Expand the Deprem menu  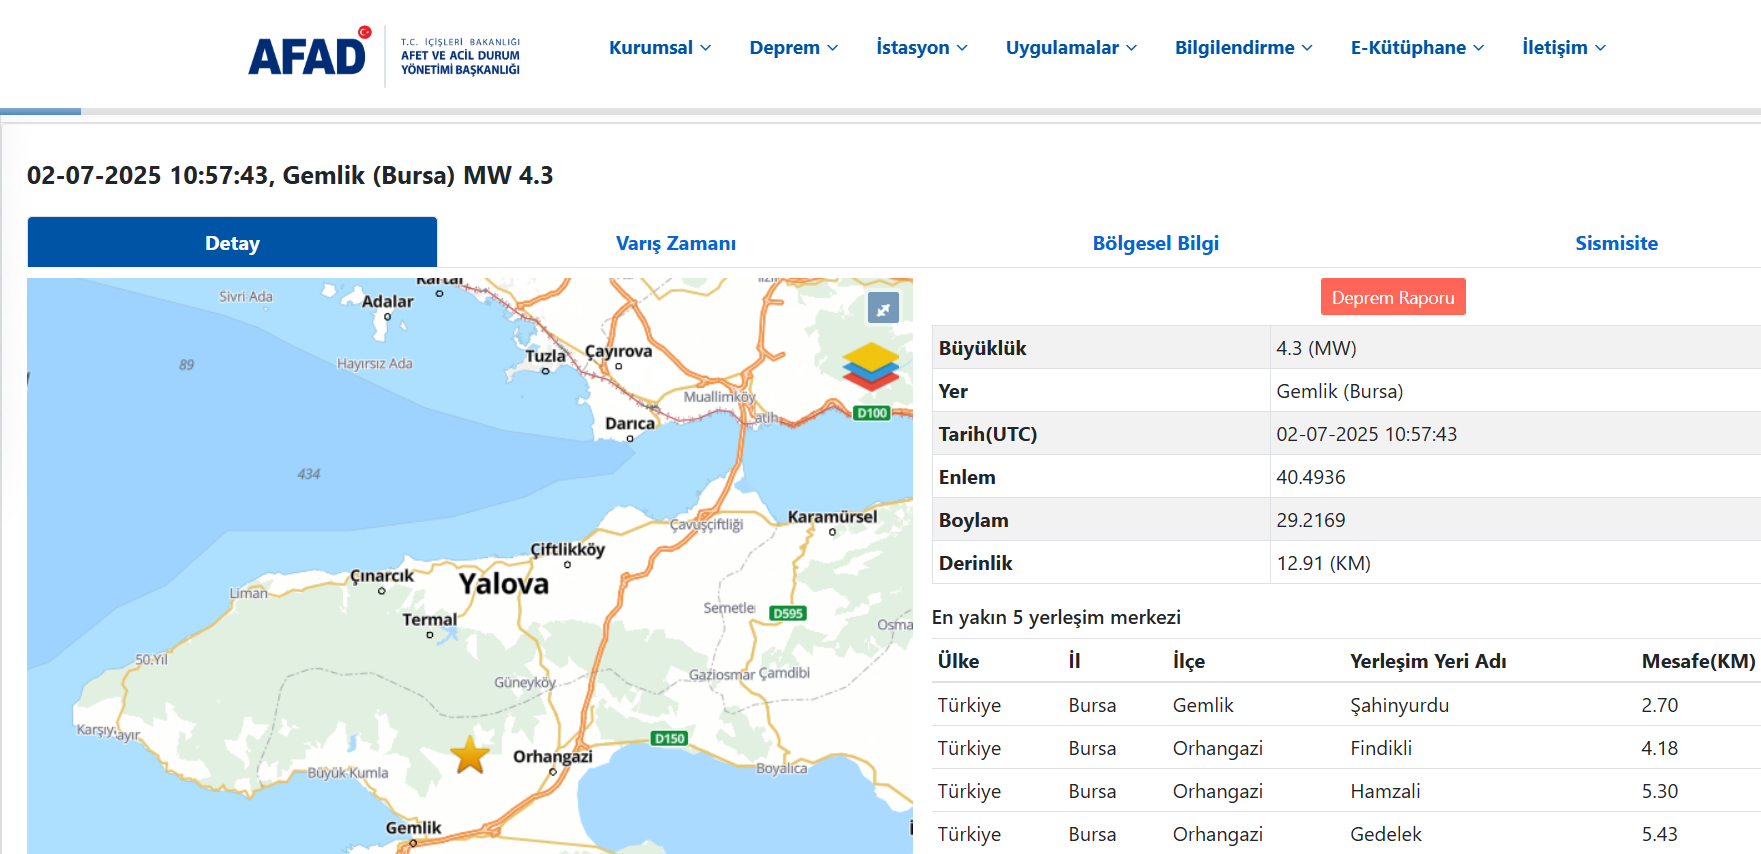793,48
